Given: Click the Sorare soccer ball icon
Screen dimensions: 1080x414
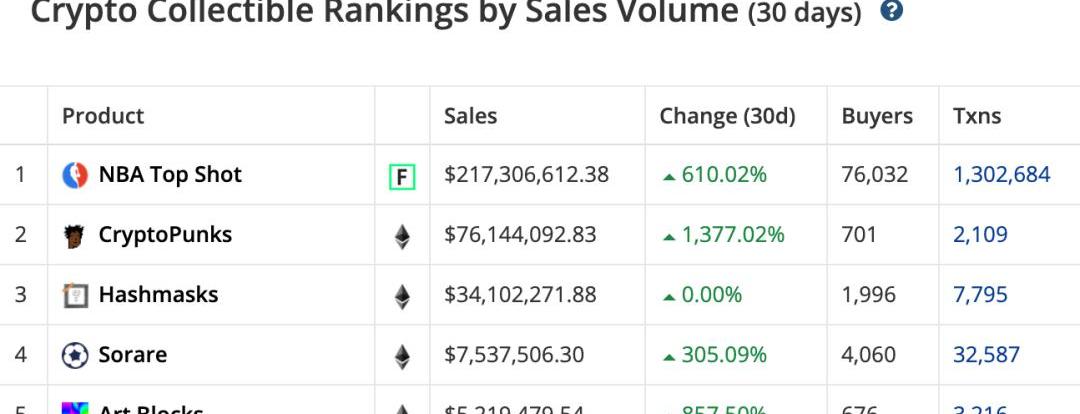Looking at the screenshot, I should [75, 355].
